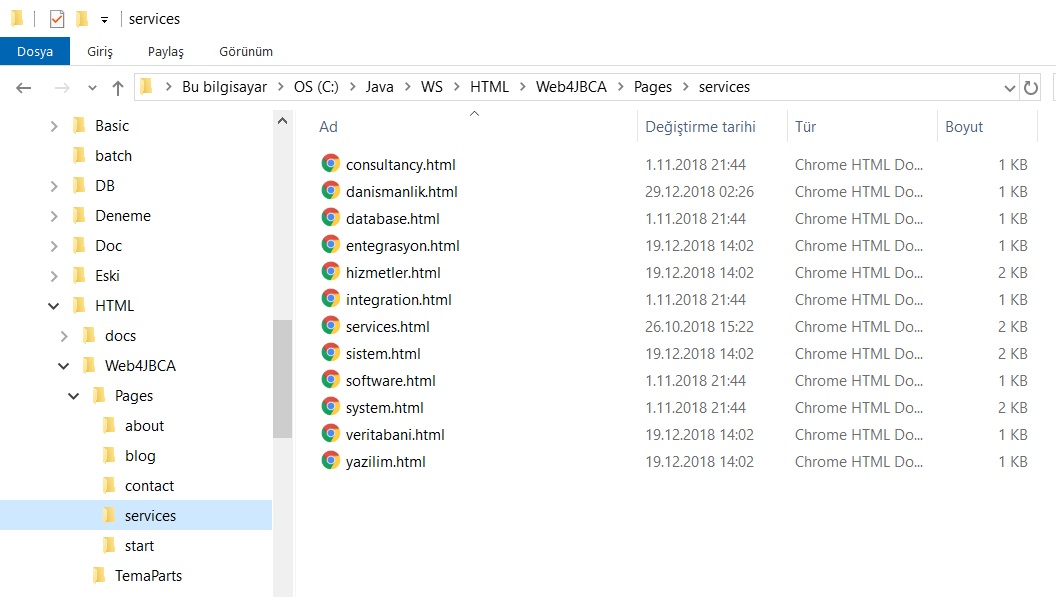Click the Chrome icon next to danismanlik.html
Image resolution: width=1056 pixels, height=597 pixels.
pos(331,191)
